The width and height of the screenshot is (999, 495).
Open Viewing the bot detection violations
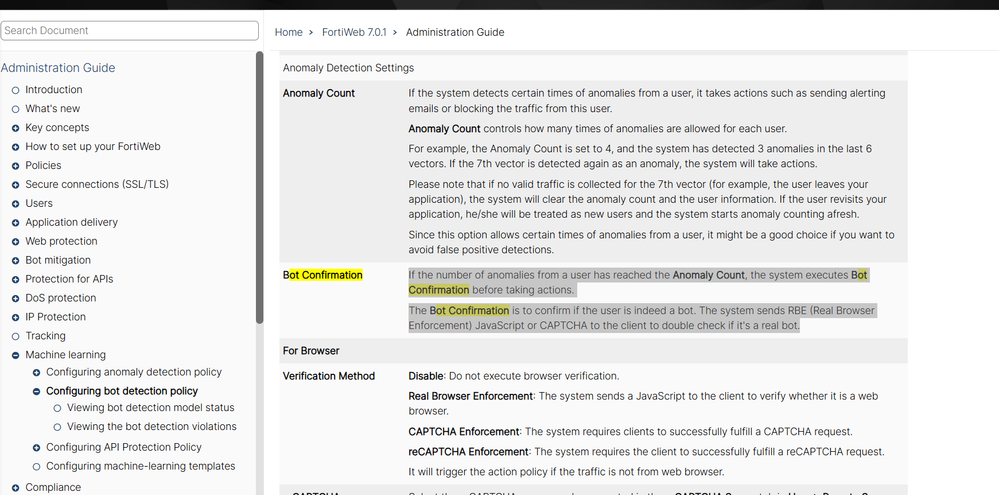tap(152, 427)
